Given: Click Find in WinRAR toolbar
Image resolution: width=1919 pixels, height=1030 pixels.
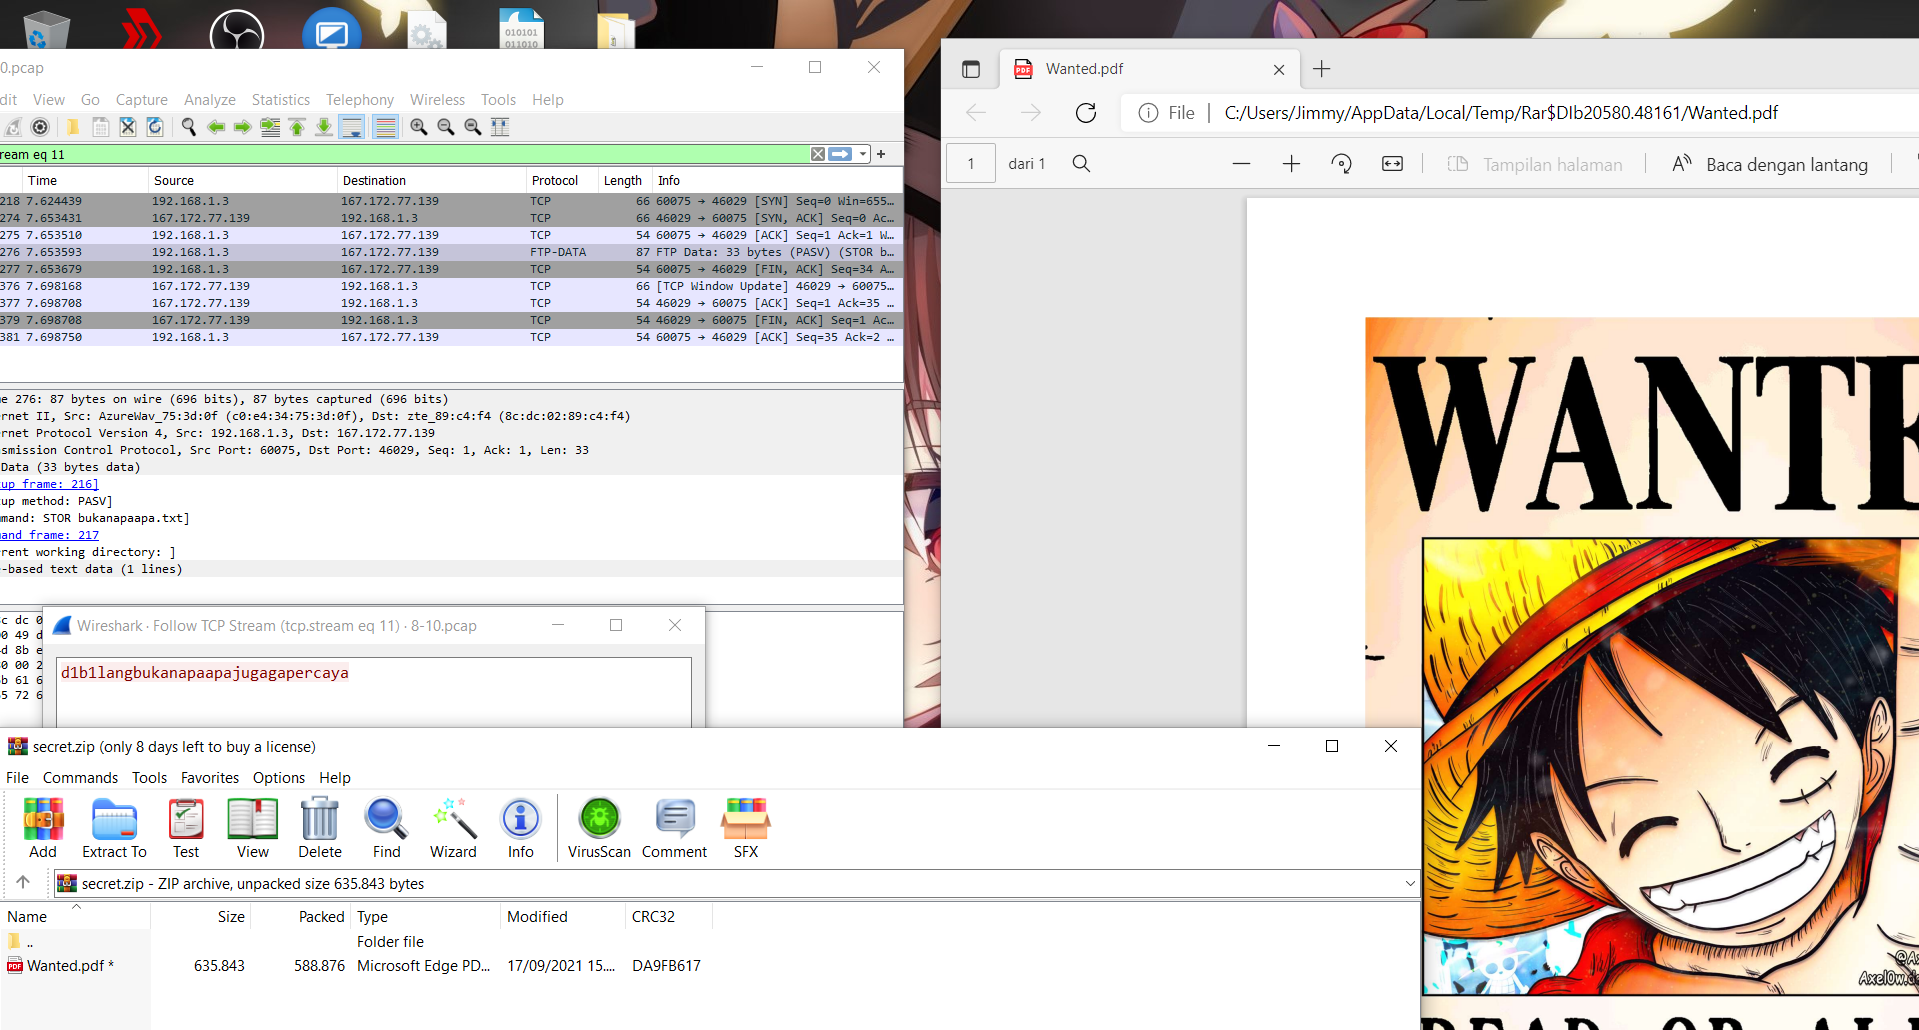Looking at the screenshot, I should [x=386, y=828].
